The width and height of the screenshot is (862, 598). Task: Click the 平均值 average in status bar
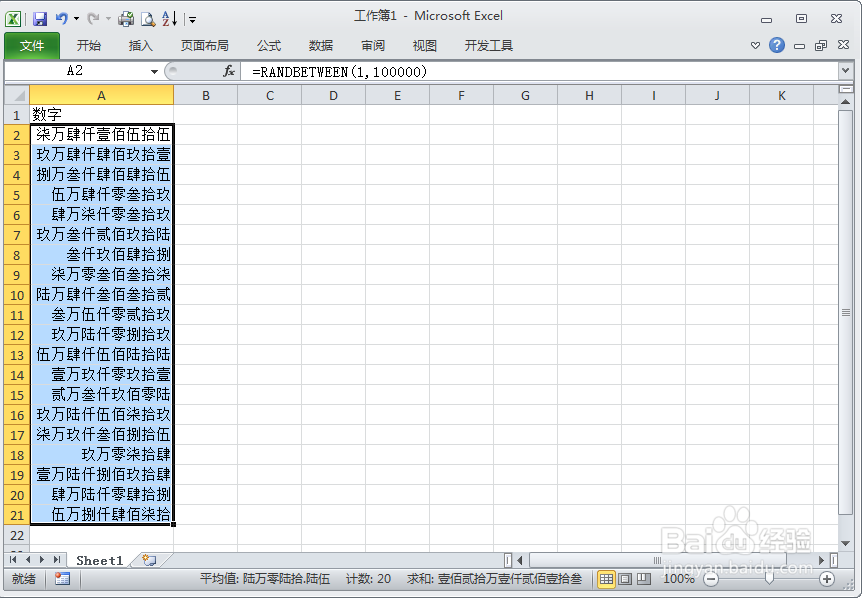point(265,579)
